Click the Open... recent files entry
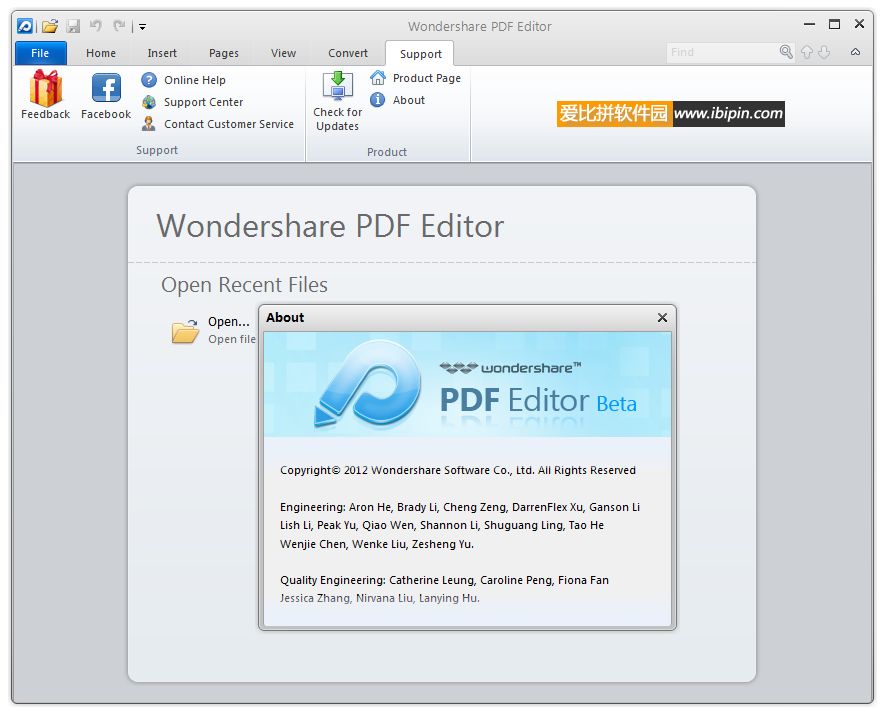The width and height of the screenshot is (881, 712). point(229,321)
